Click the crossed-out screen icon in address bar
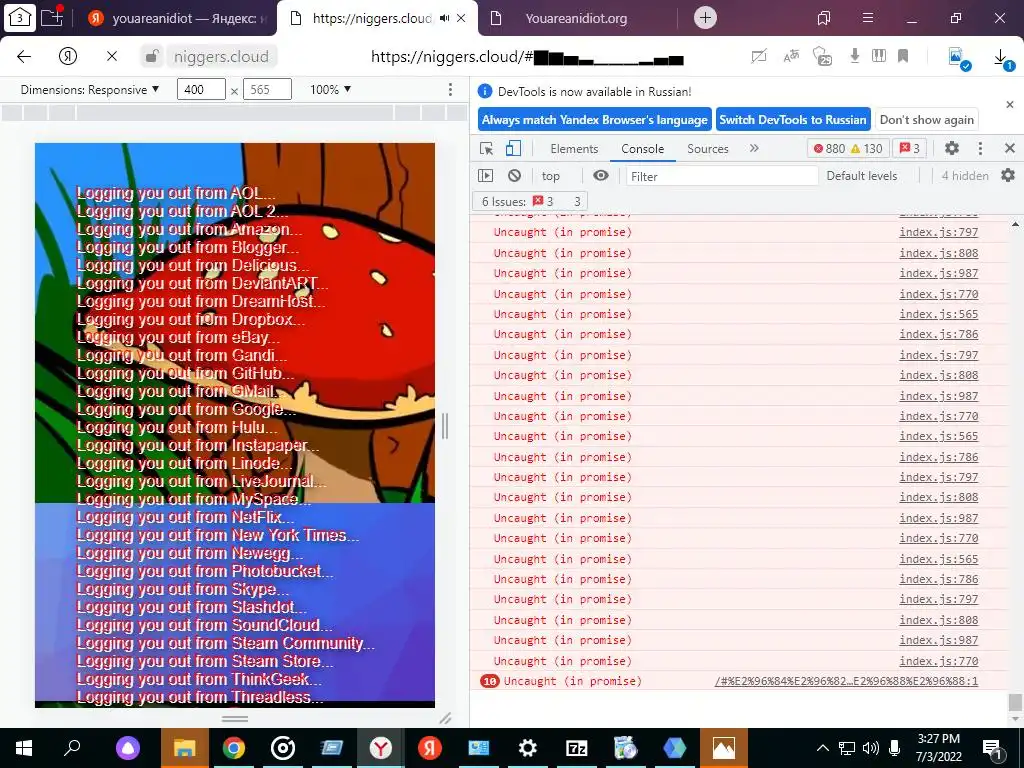Viewport: 1024px width, 768px height. 759,56
